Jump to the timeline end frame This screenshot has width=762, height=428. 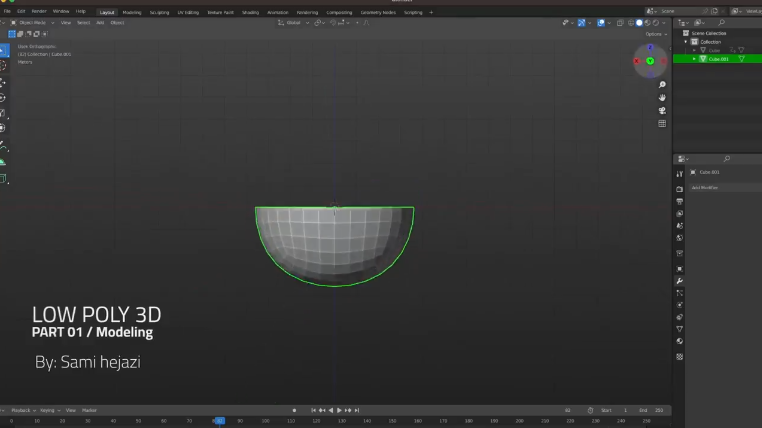[357, 411]
